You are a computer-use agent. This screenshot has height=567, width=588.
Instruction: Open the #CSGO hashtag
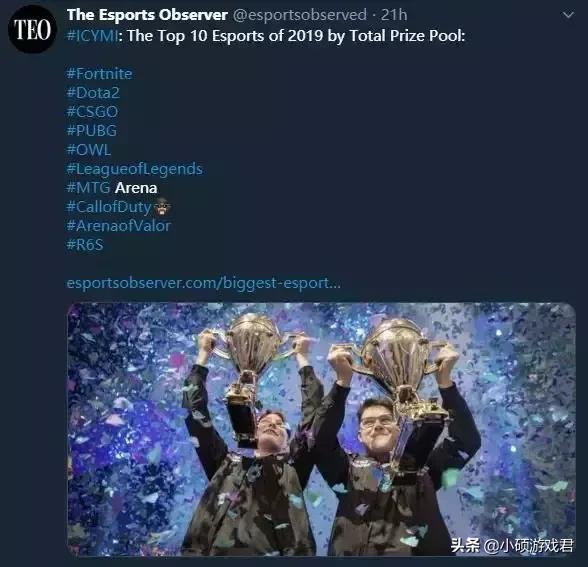point(92,112)
